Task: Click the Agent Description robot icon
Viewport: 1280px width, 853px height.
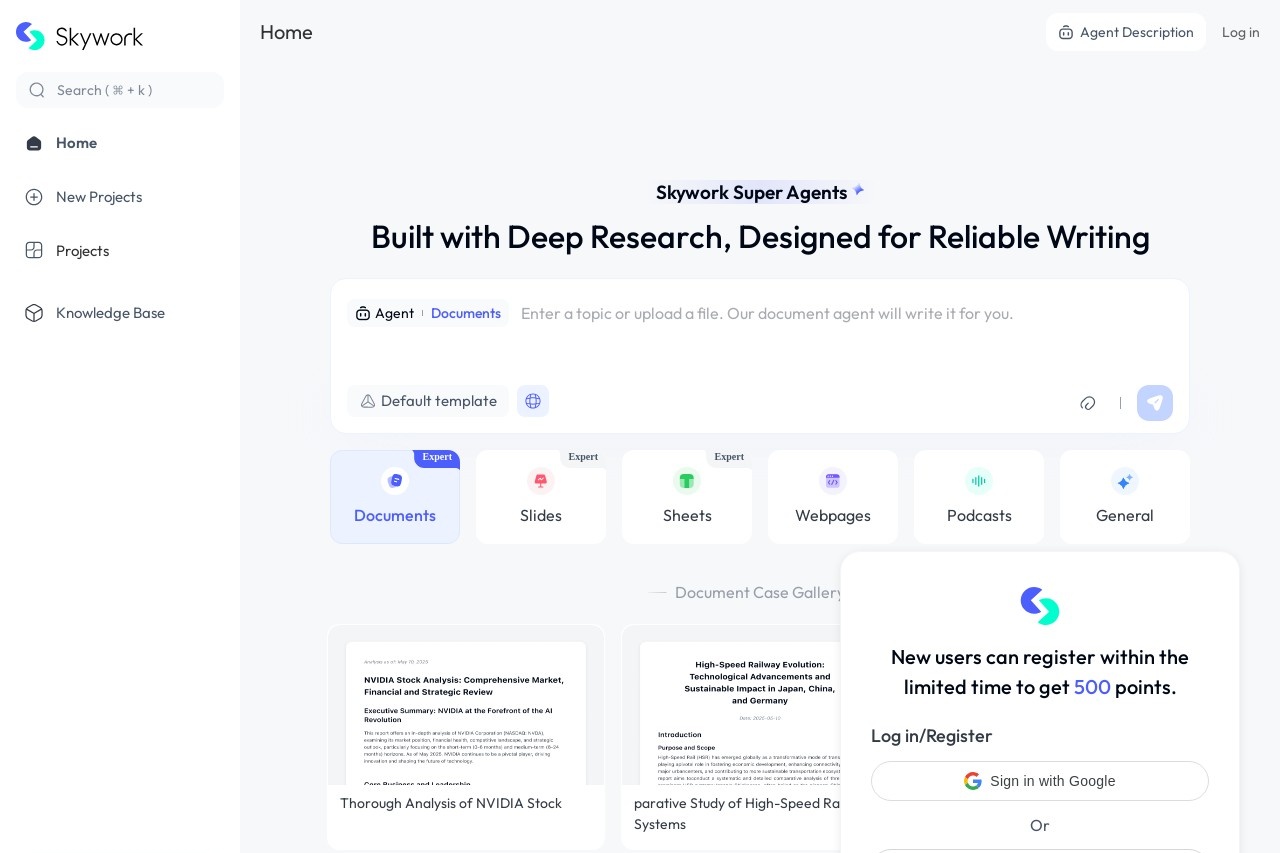Action: [1066, 32]
